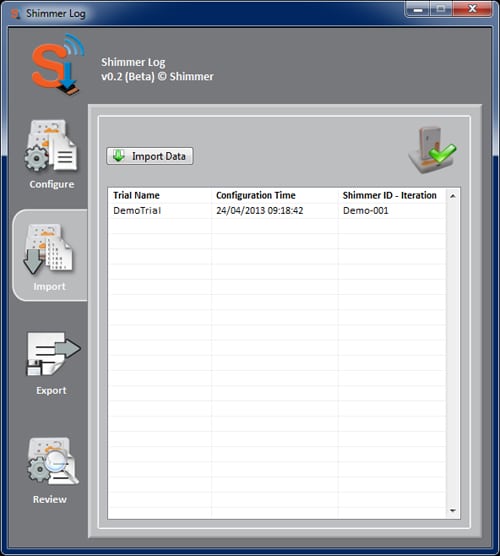Click the Configure label text
Viewport: 500px width, 556px height.
[52, 184]
